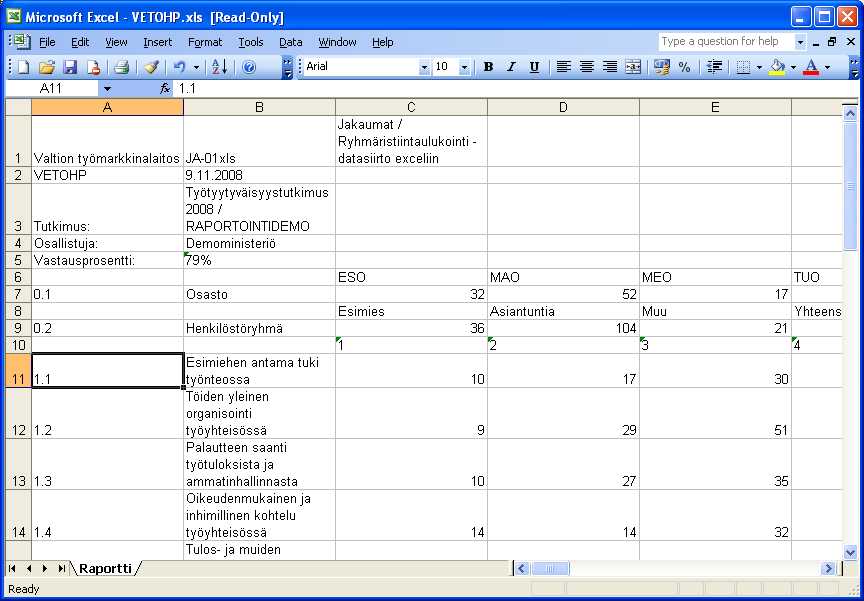Open the font size dropdown
864x601 pixels.
pos(464,67)
